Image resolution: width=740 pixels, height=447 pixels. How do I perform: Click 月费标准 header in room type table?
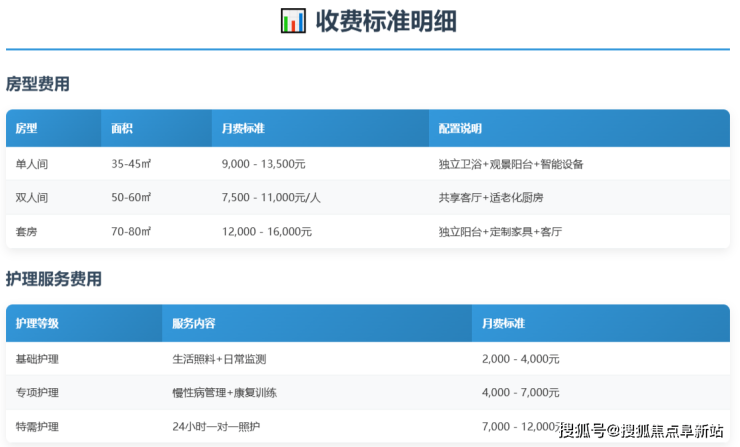click(243, 129)
